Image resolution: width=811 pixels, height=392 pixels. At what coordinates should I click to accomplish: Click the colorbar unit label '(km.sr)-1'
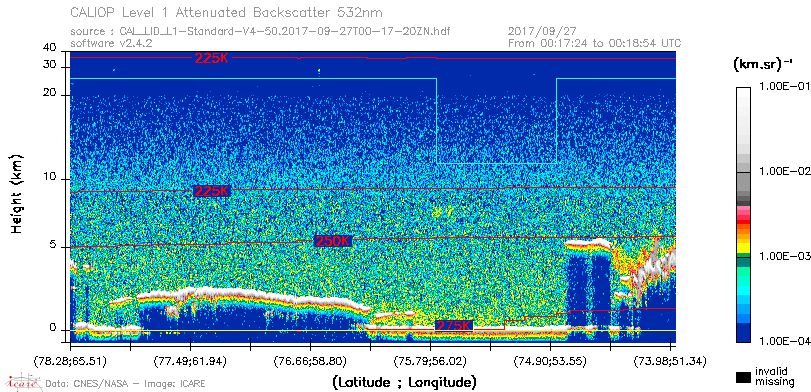763,65
